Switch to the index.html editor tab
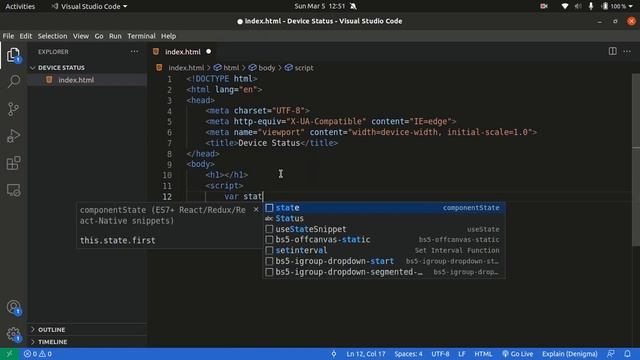 pyautogui.click(x=182, y=51)
